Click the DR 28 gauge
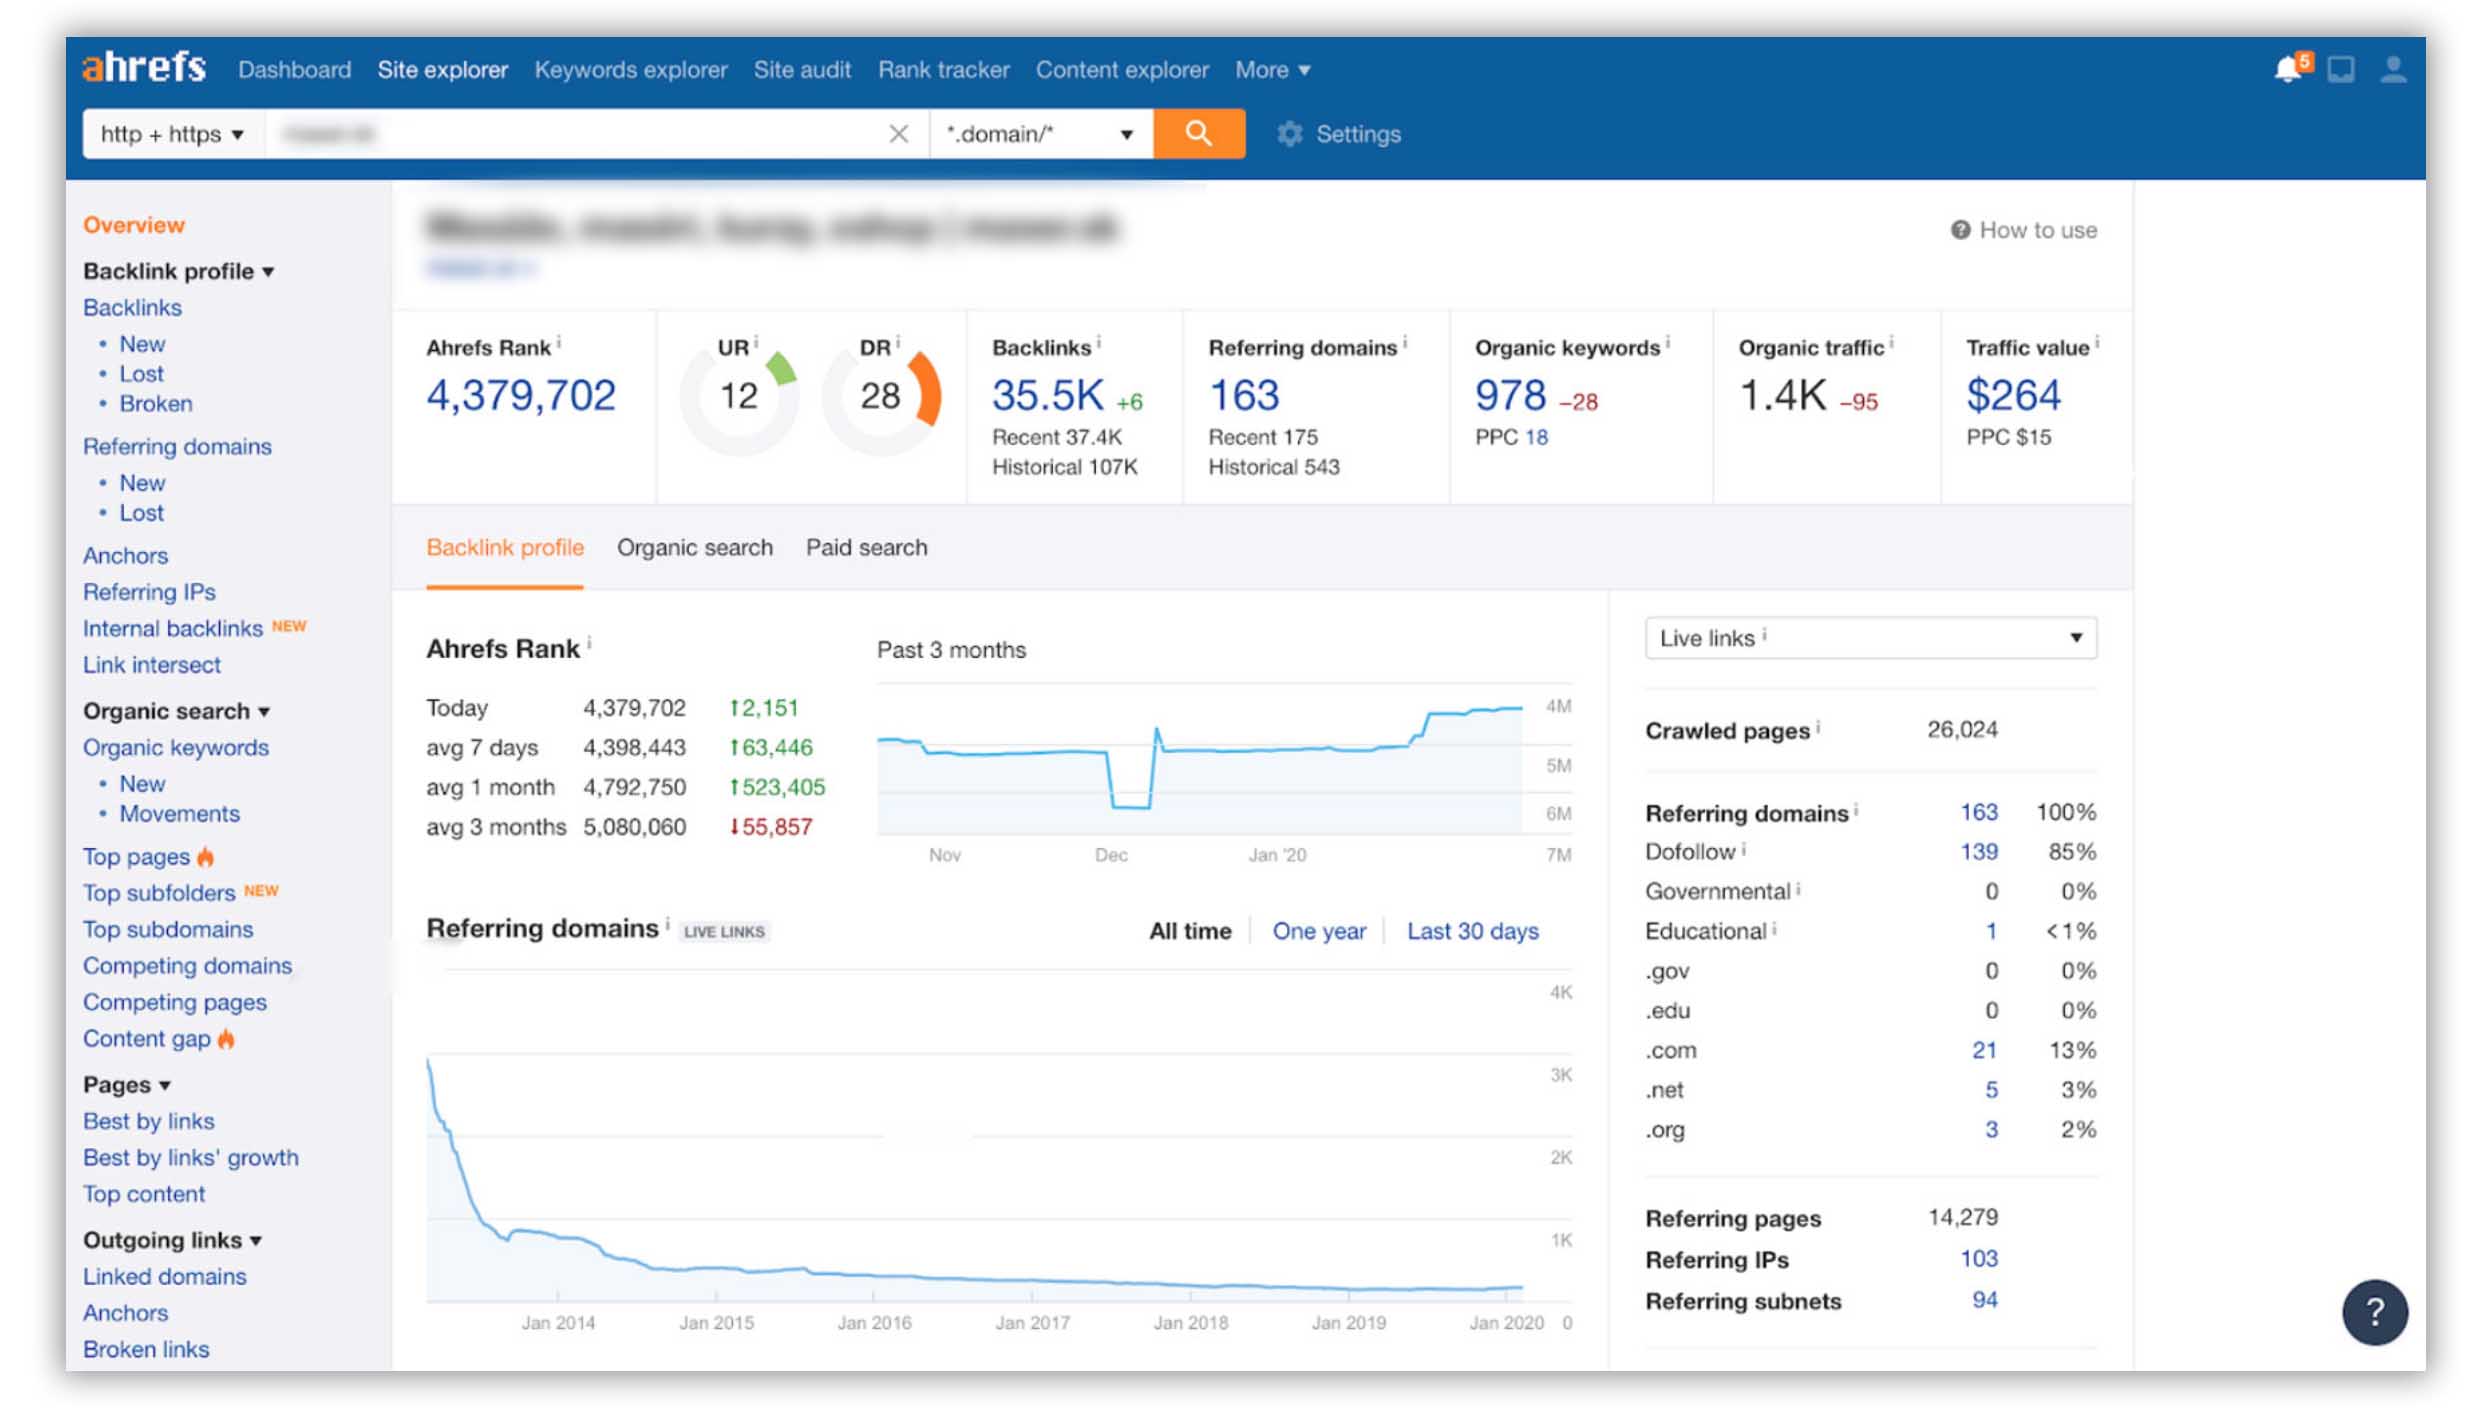The height and width of the screenshot is (1408, 2492). point(881,396)
